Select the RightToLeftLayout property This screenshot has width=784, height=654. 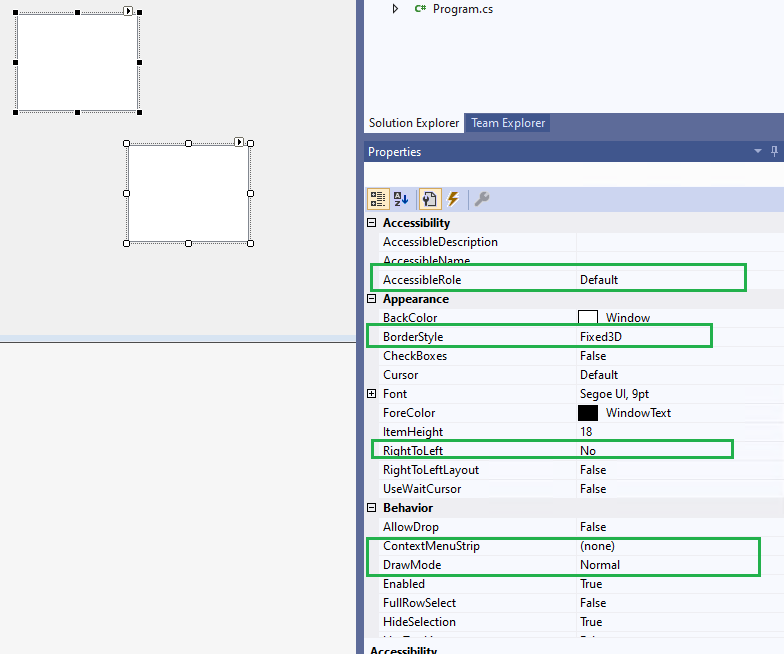pos(430,470)
